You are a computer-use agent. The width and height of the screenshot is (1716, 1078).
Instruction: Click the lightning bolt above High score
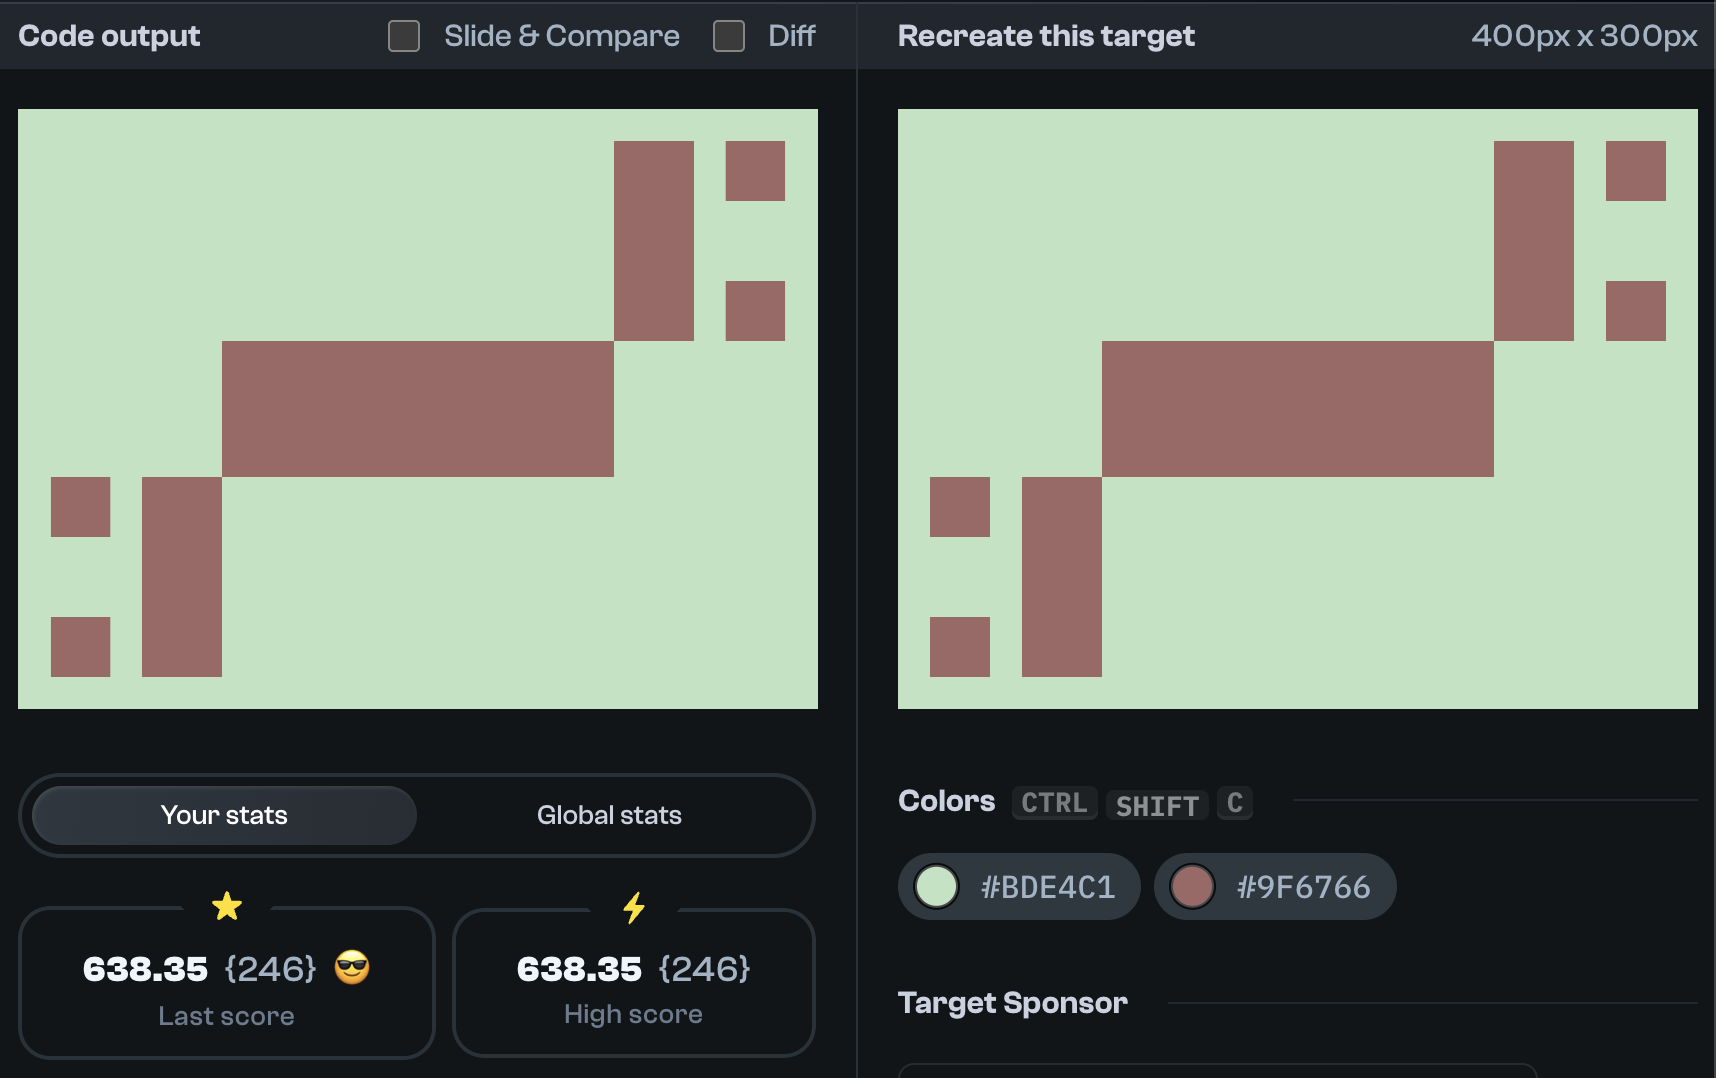tap(633, 908)
